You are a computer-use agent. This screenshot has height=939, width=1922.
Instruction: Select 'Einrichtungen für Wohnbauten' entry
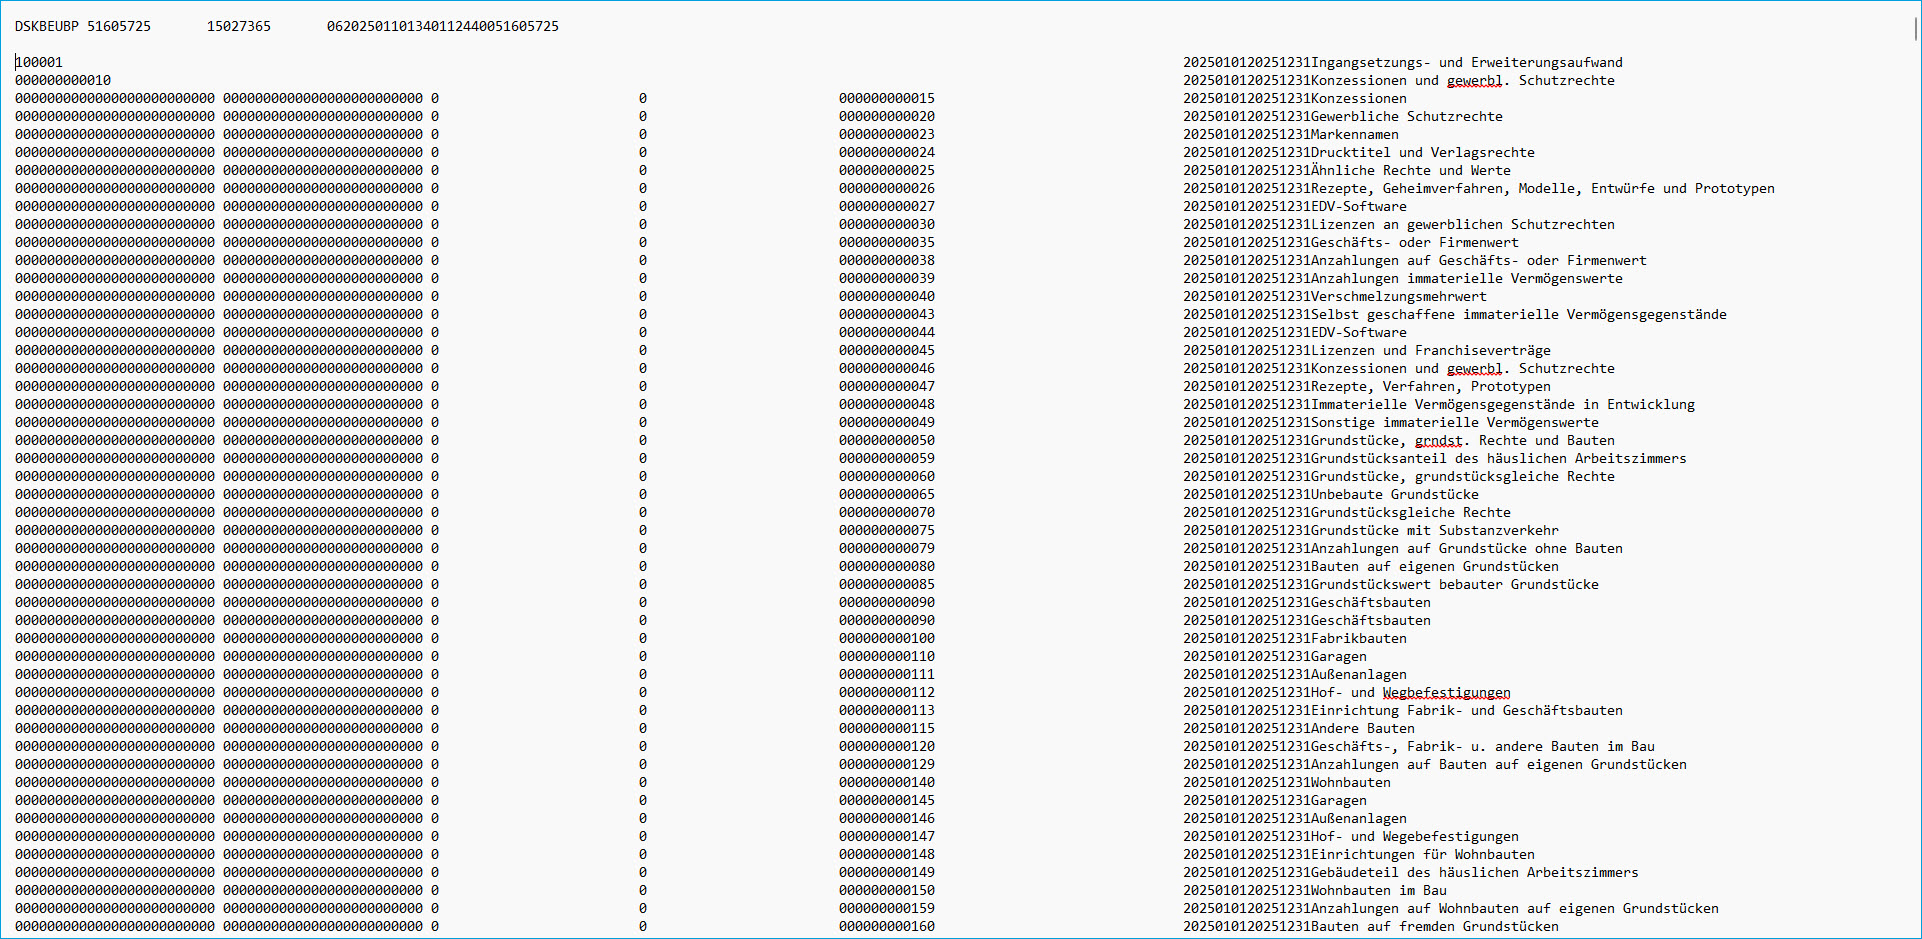[1423, 854]
